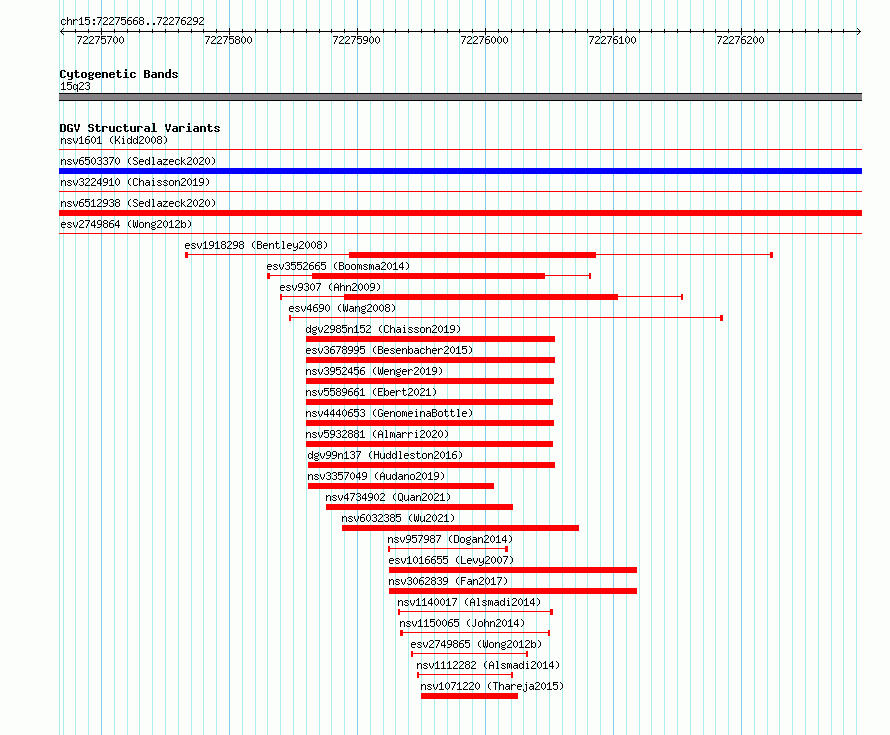Select nsv3357049 (Audano2019) label
The width and height of the screenshot is (890, 735).
coord(376,476)
